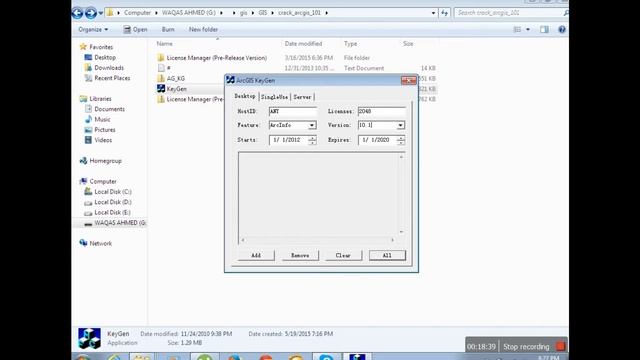The width and height of the screenshot is (640, 360).
Task: Select Network in navigation pane
Action: [x=100, y=243]
